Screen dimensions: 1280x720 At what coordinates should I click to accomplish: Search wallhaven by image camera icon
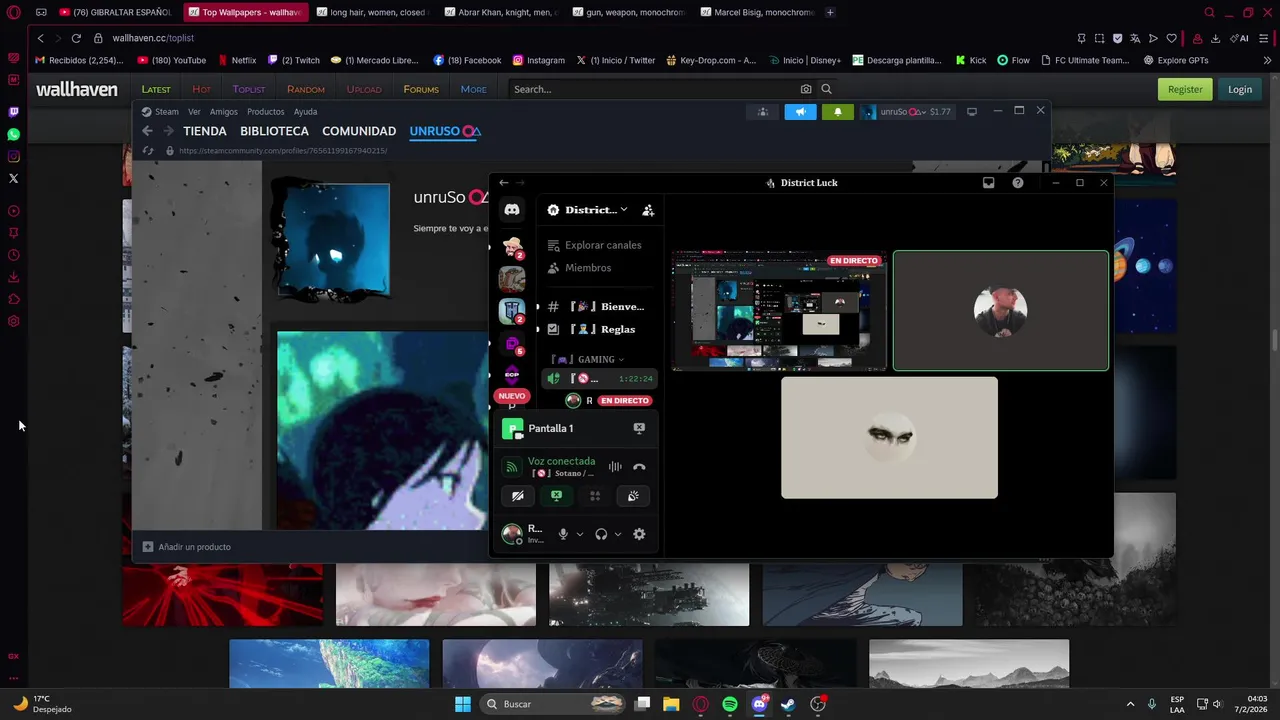coord(806,89)
